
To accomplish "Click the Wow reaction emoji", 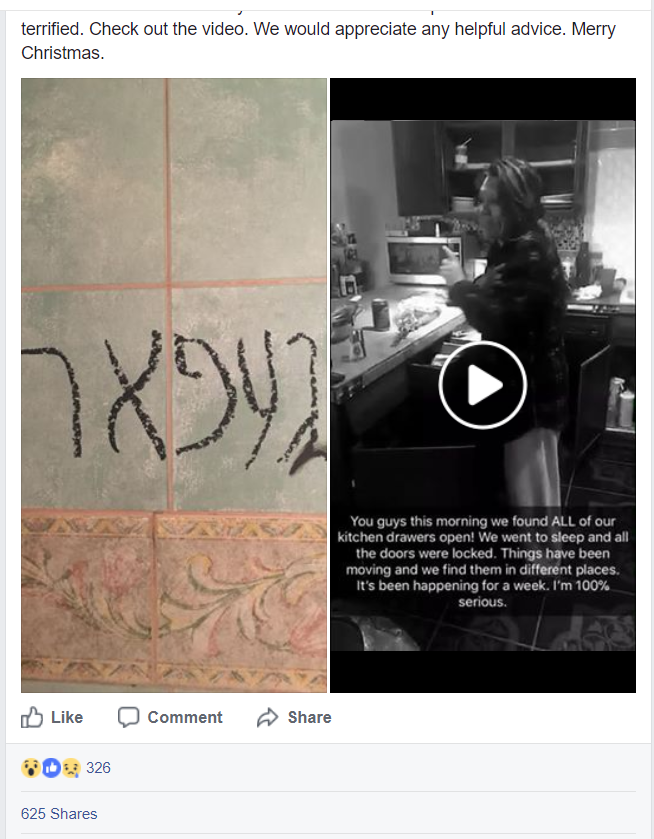I will pos(31,768).
